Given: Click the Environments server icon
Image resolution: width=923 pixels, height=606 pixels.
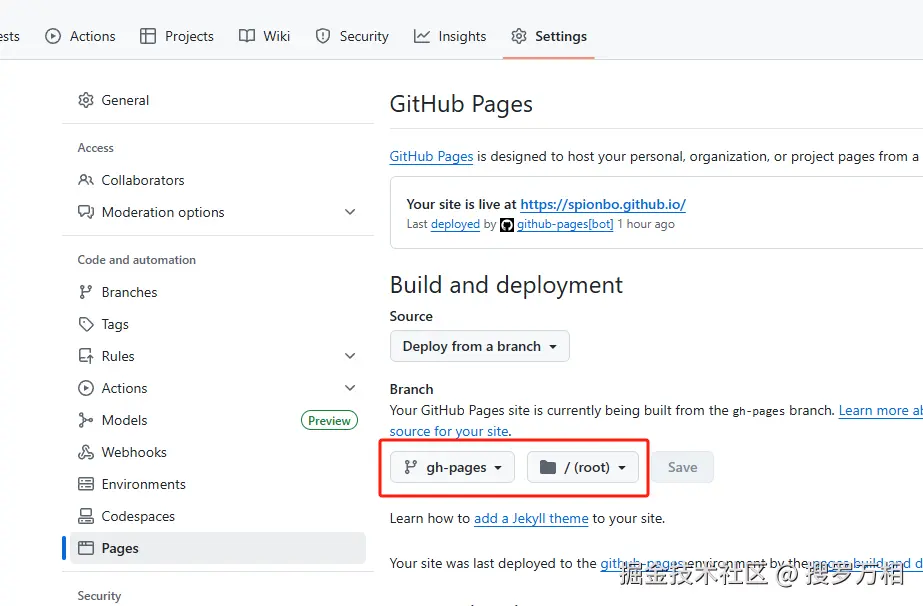Looking at the screenshot, I should (86, 484).
